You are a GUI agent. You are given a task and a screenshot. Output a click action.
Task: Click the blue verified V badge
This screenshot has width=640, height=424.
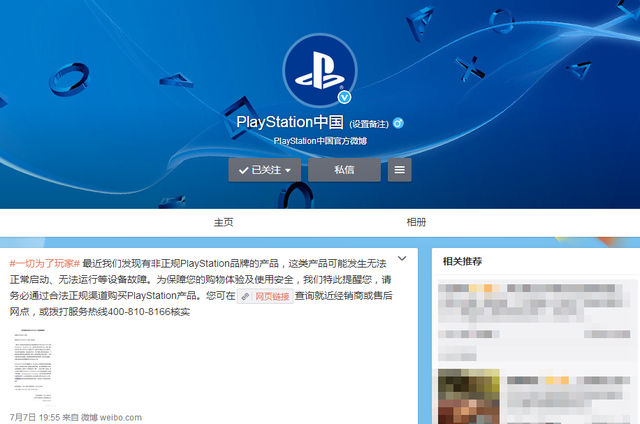(x=344, y=97)
